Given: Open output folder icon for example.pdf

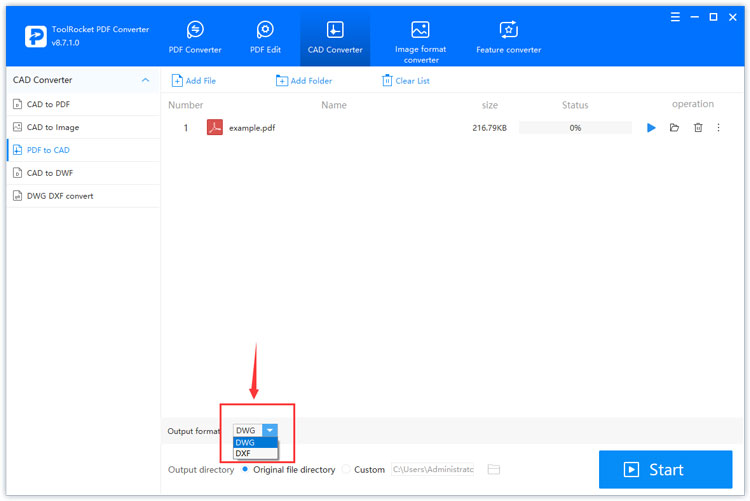Looking at the screenshot, I should (x=674, y=128).
